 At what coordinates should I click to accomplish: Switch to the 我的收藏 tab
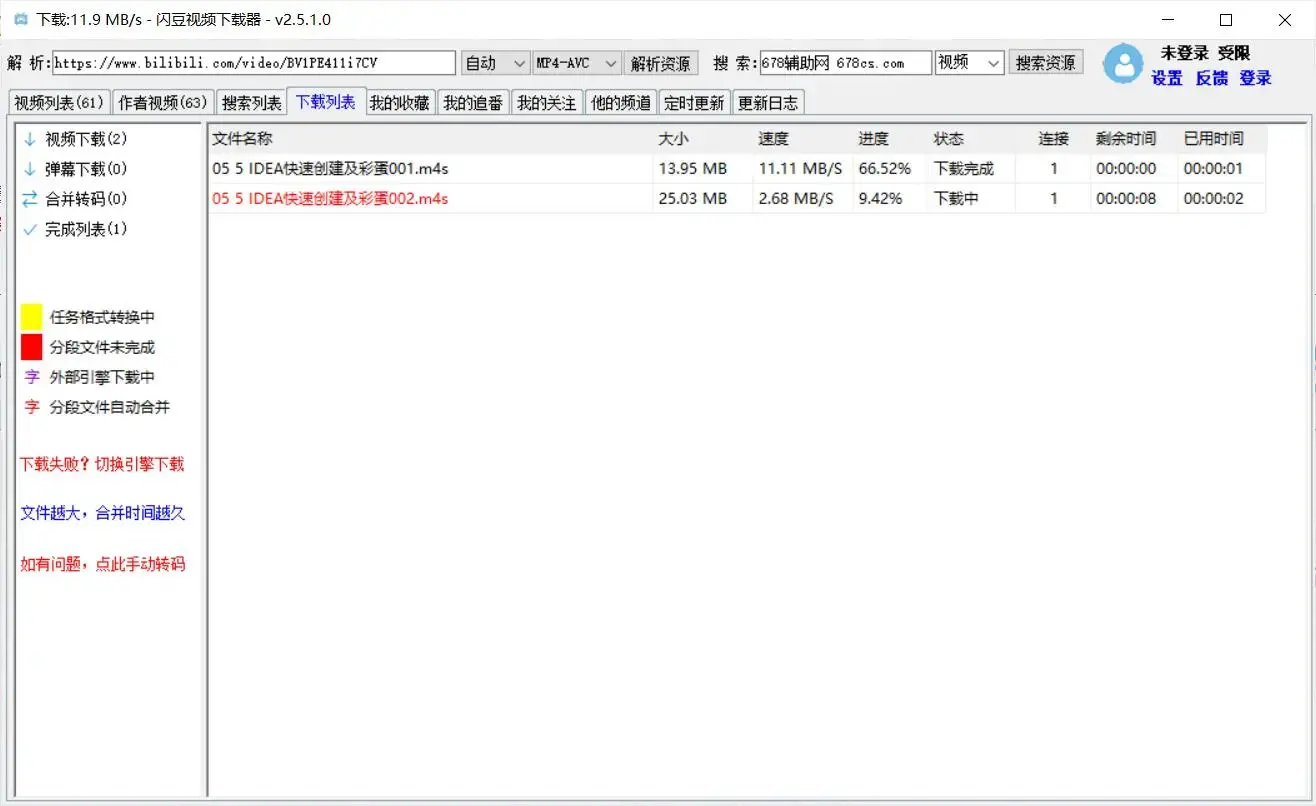tap(400, 101)
